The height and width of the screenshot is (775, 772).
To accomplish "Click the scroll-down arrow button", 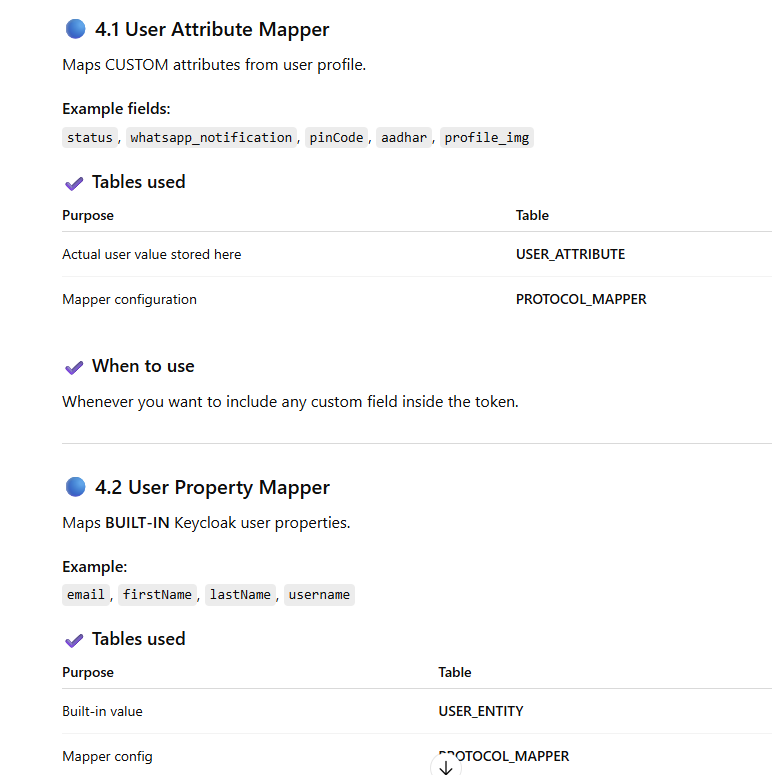I will pyautogui.click(x=446, y=767).
